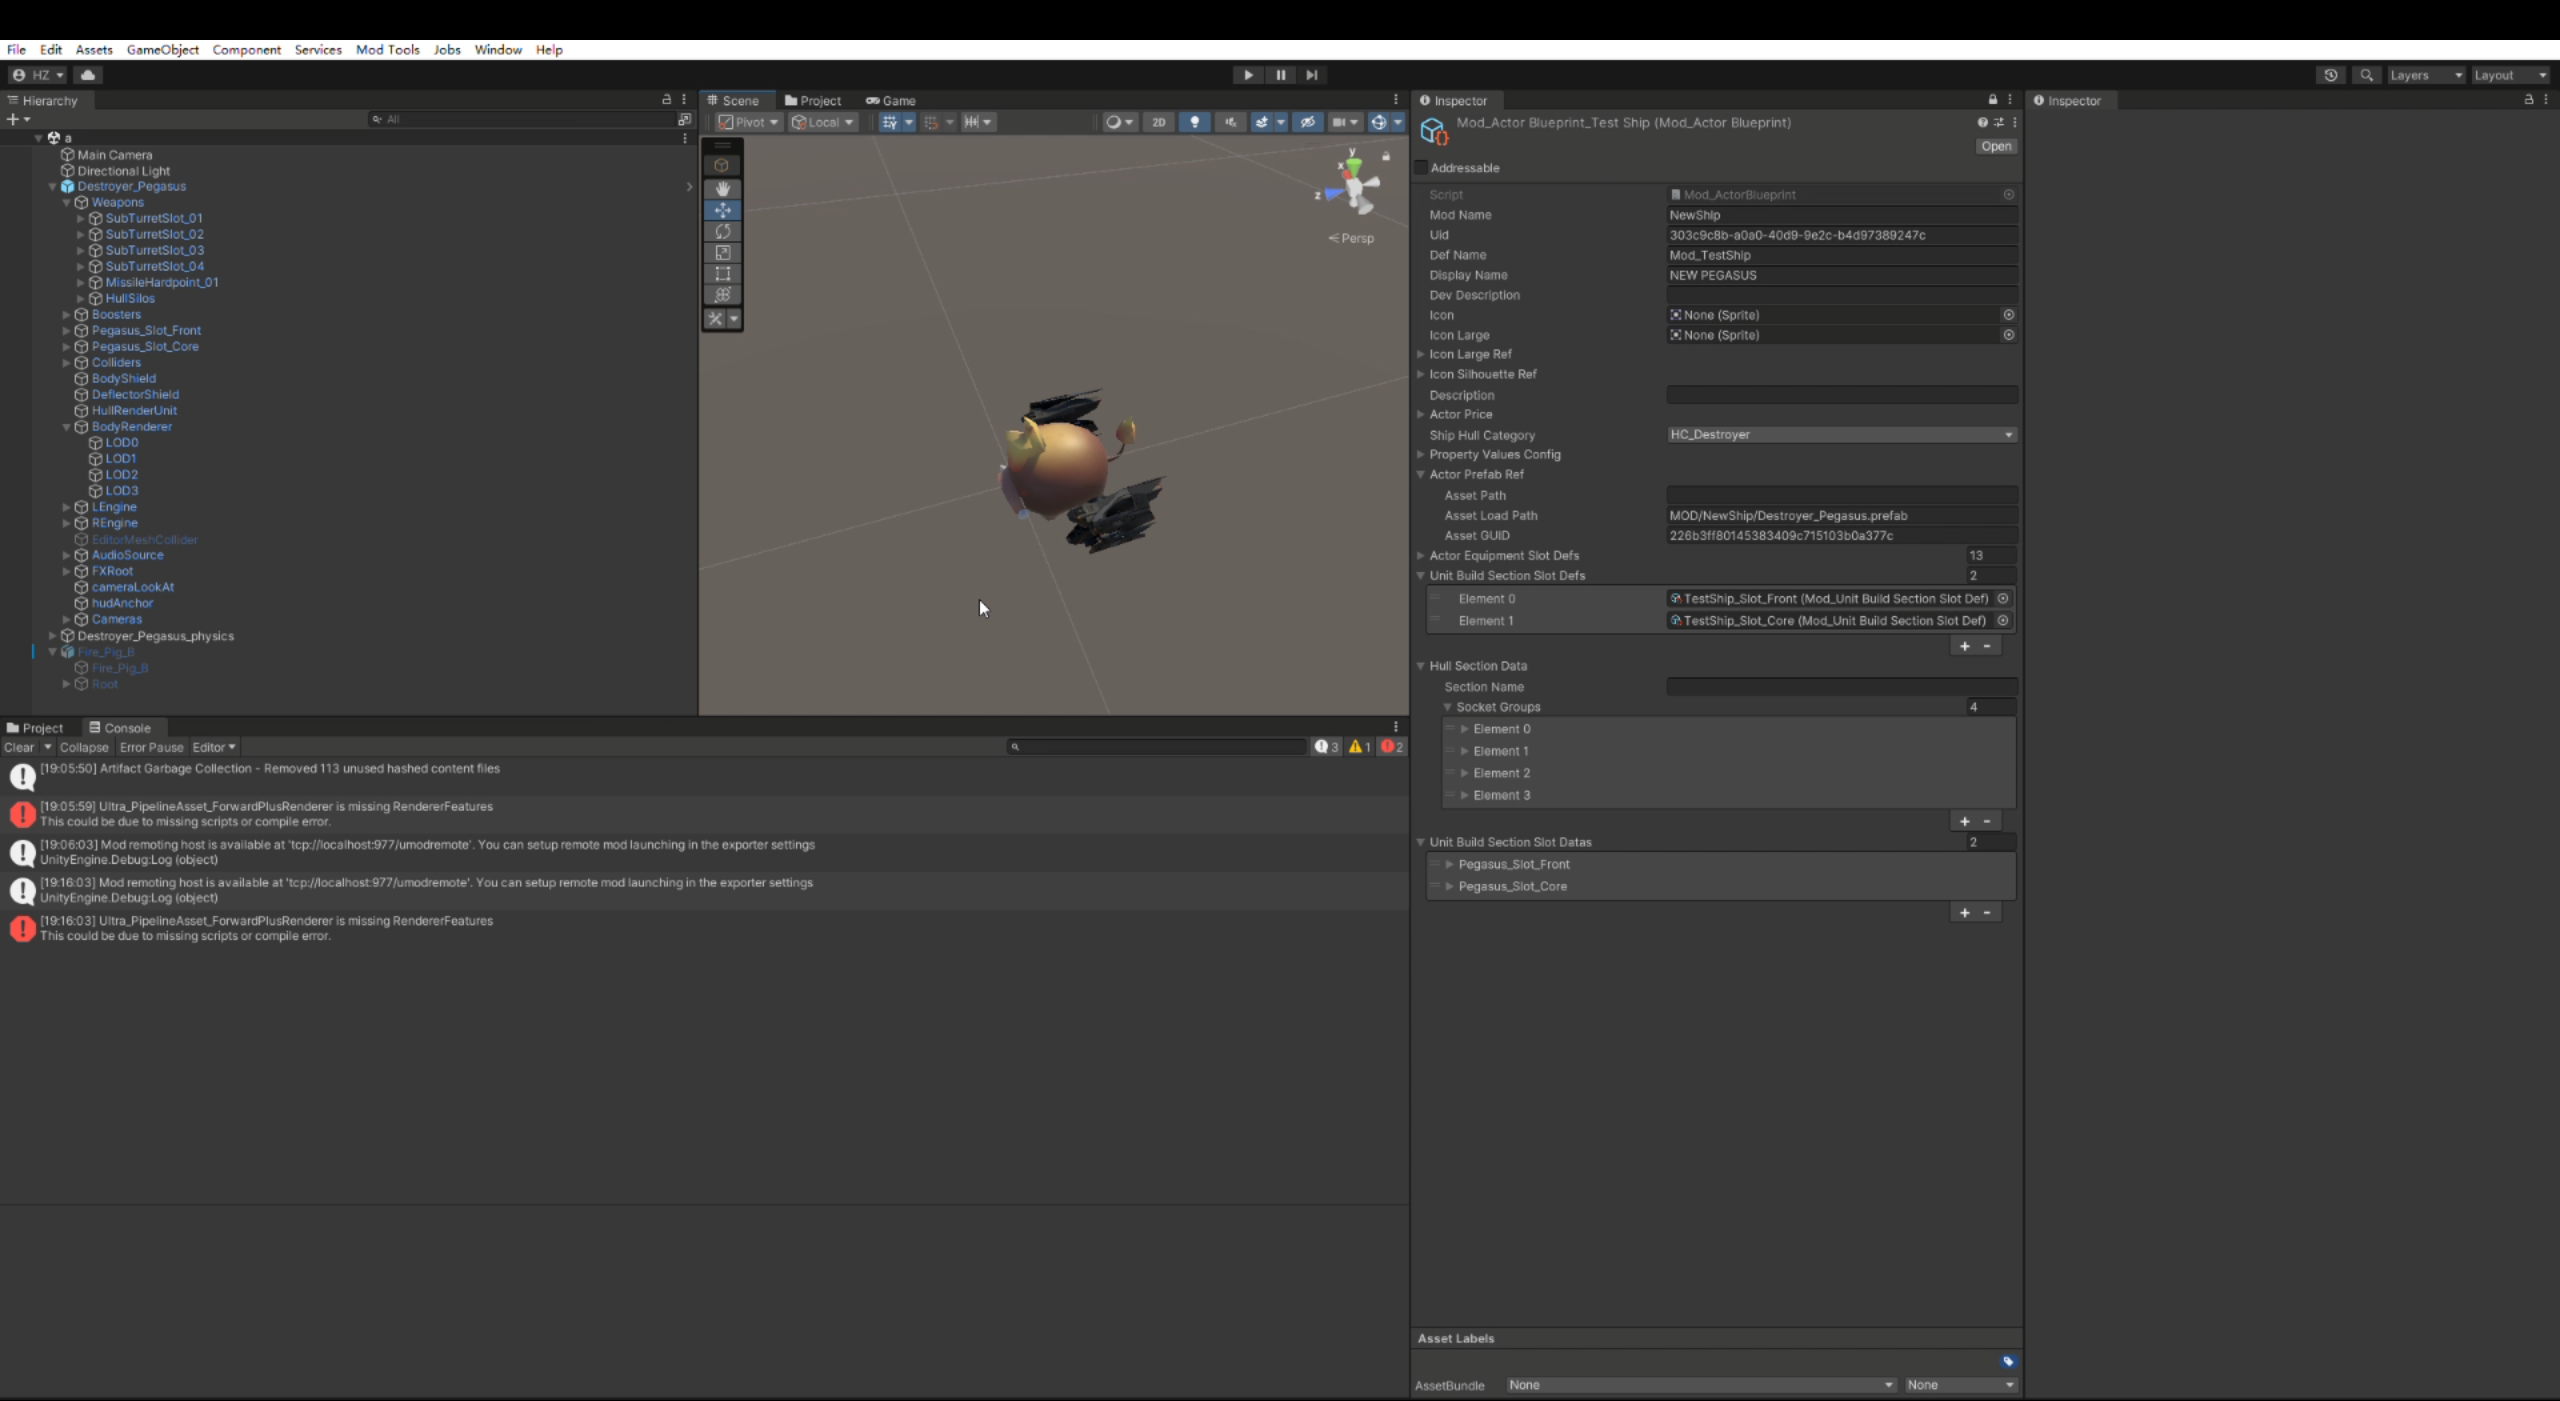Toggle error messages filter in Console
The height and width of the screenshot is (1401, 2560).
tap(1391, 747)
